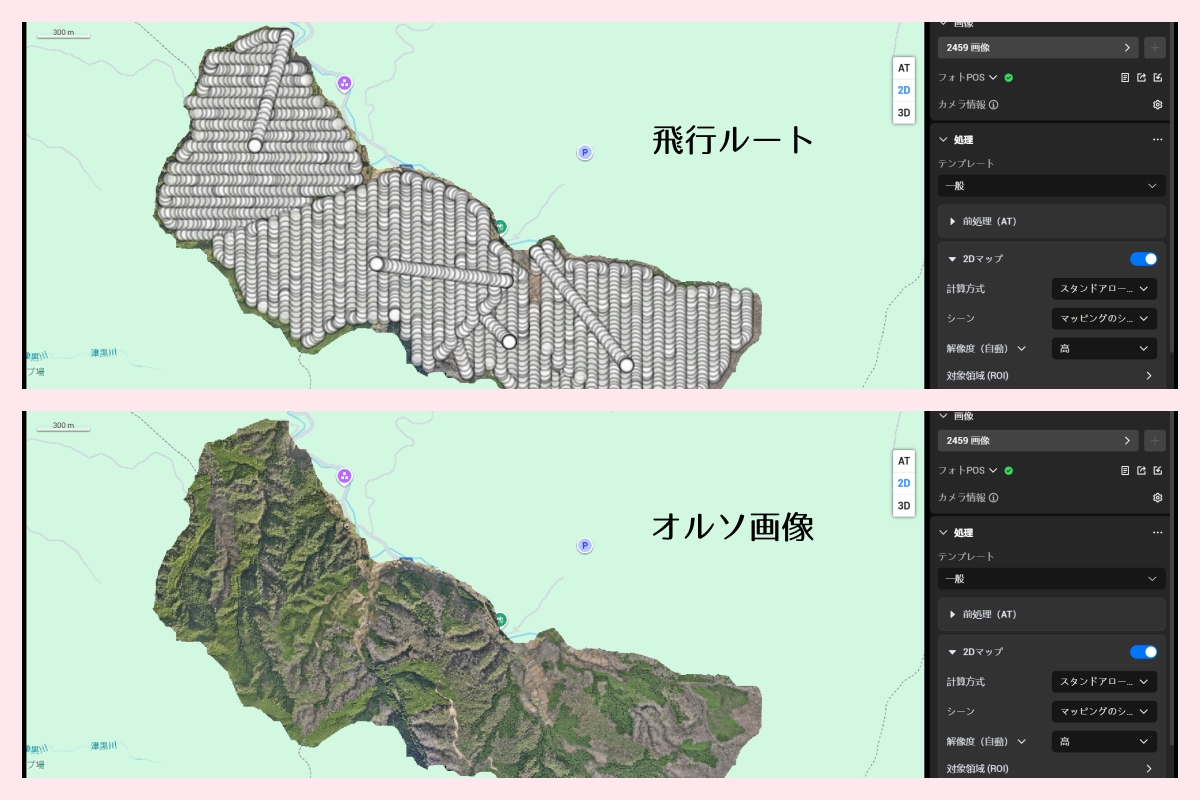Expand 前処理 (AT) section in オルソ画像 panel
This screenshot has height=800, width=1200.
(x=953, y=614)
